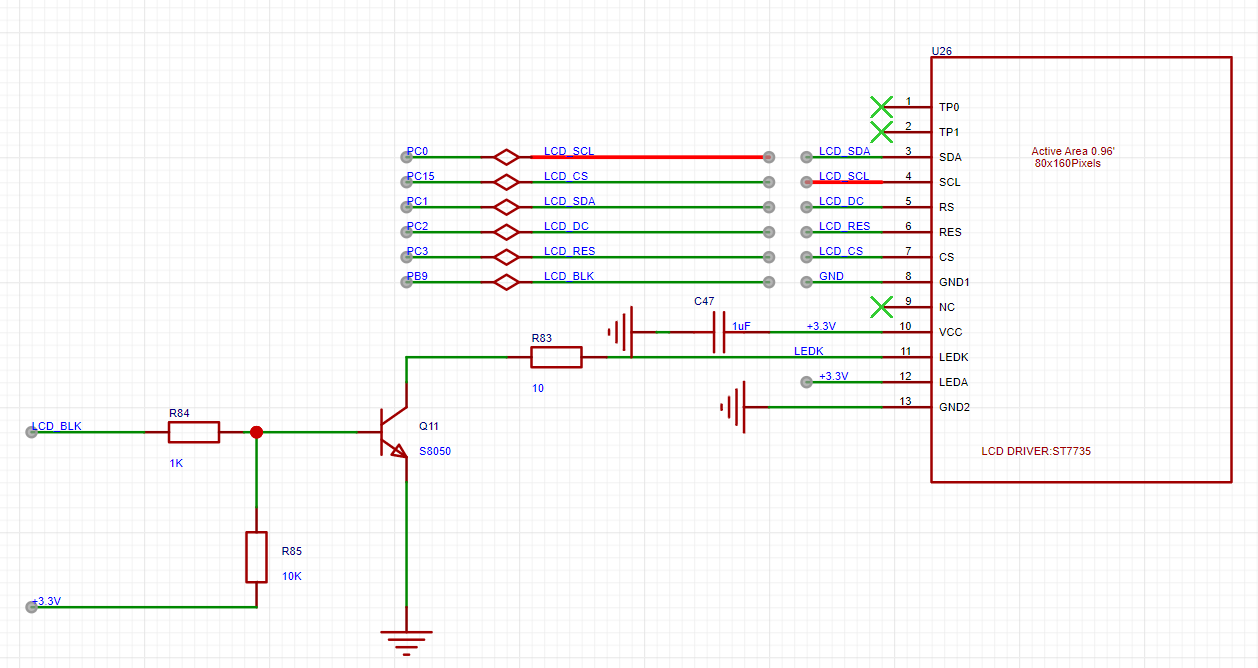Click the 1K value of R84
The height and width of the screenshot is (668, 1258).
coord(176,464)
